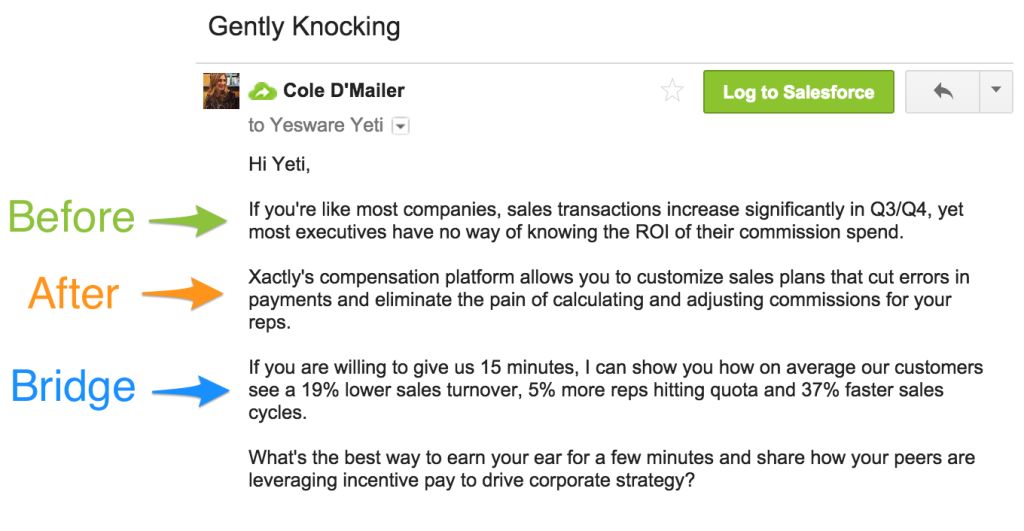Click the green Before label
This screenshot has height=531, width=1024.
tap(71, 217)
